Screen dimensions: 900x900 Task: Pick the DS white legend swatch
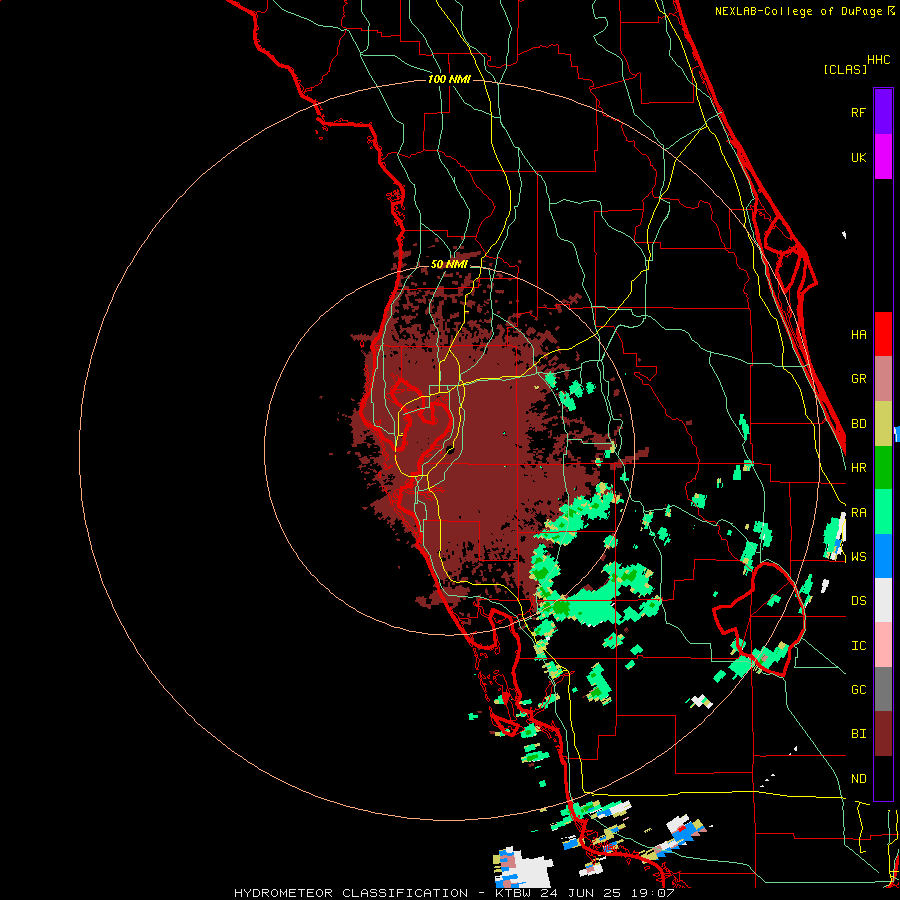pos(883,600)
